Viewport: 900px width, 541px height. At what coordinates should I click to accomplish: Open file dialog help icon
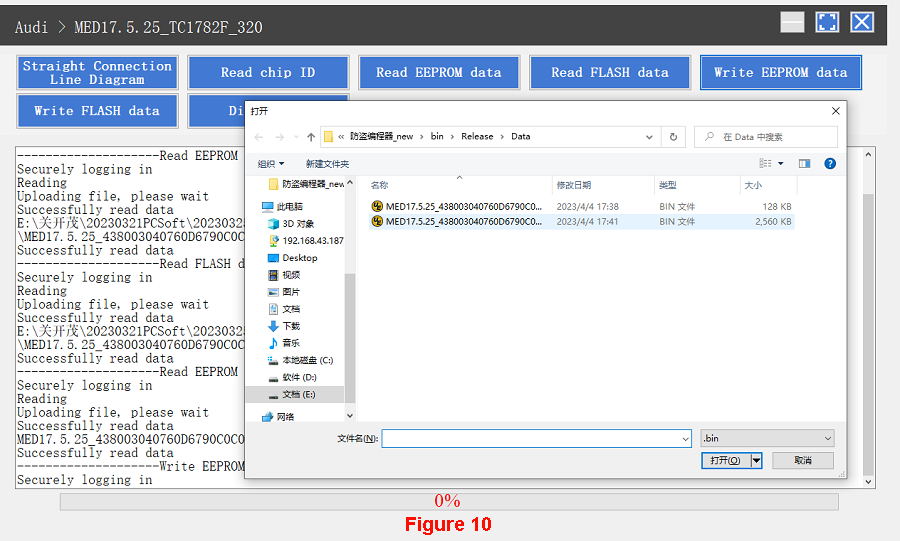830,164
